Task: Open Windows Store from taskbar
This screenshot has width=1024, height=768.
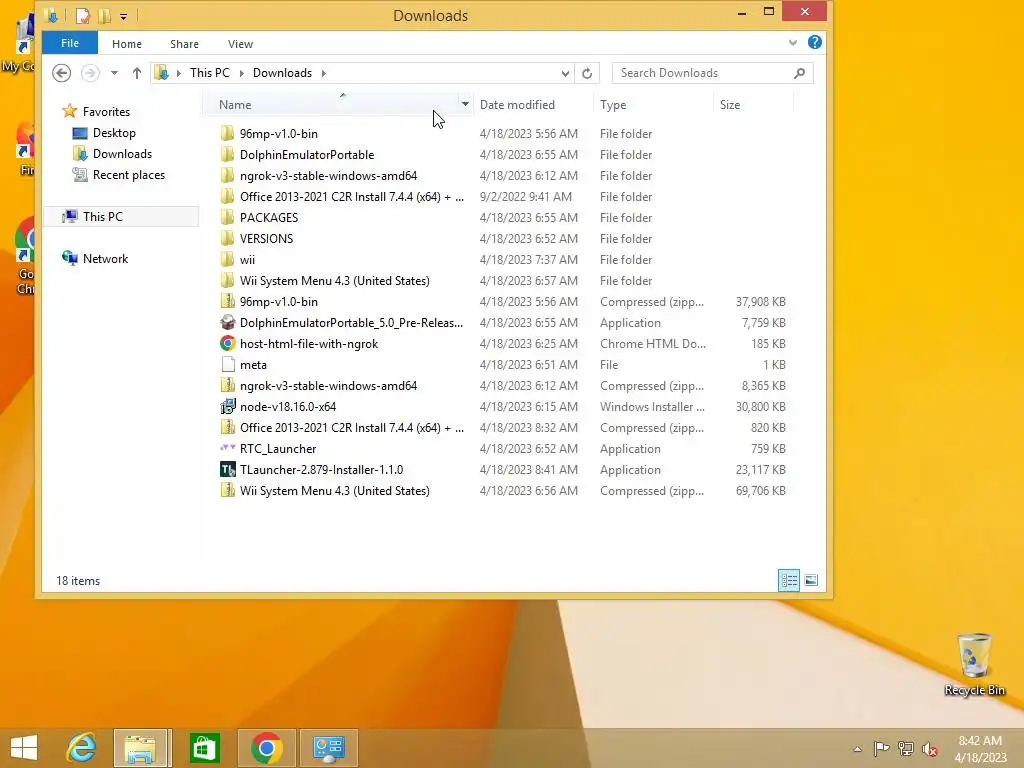Action: coord(204,748)
